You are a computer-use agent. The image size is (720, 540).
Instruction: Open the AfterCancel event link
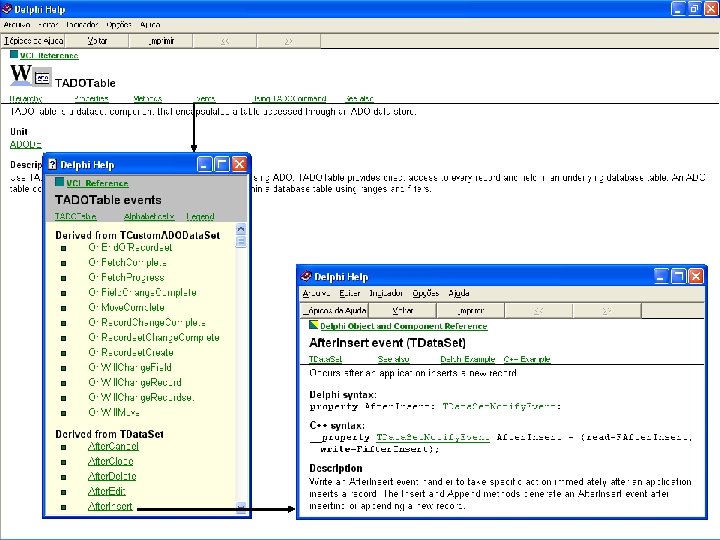click(113, 446)
